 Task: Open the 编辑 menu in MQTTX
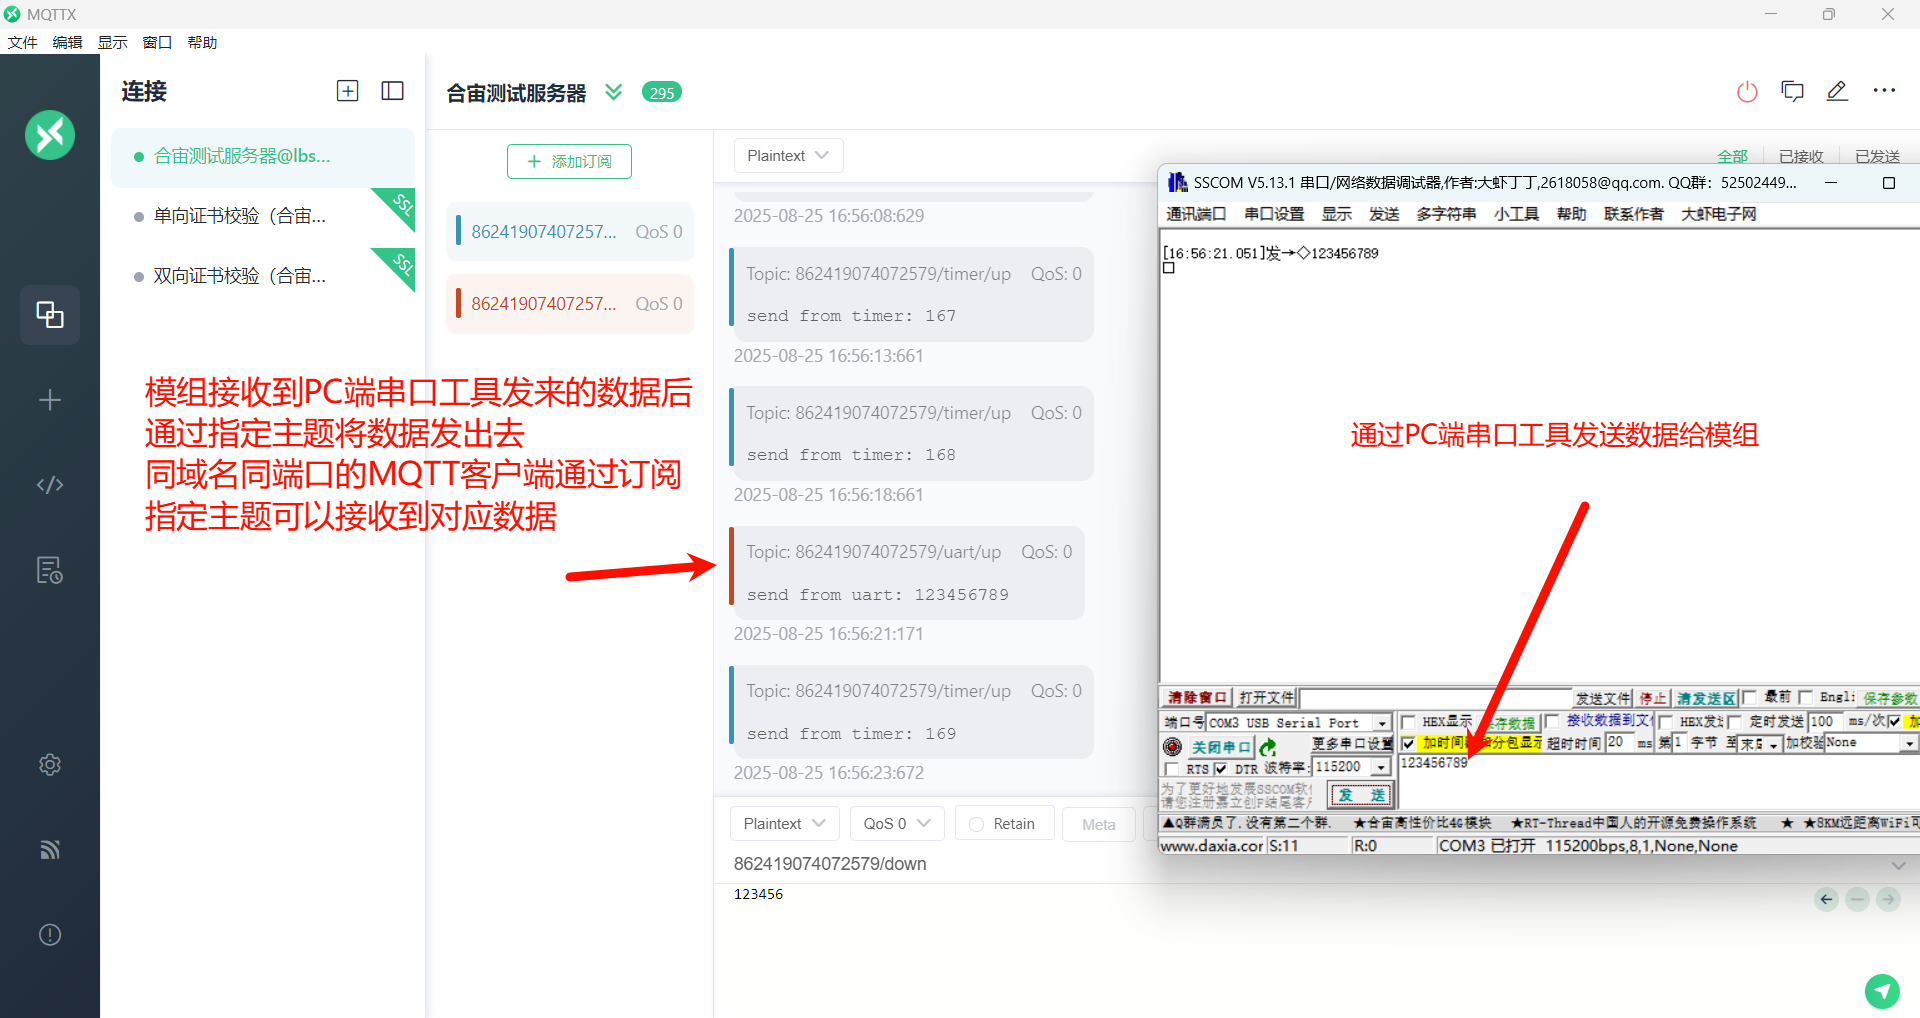[67, 42]
